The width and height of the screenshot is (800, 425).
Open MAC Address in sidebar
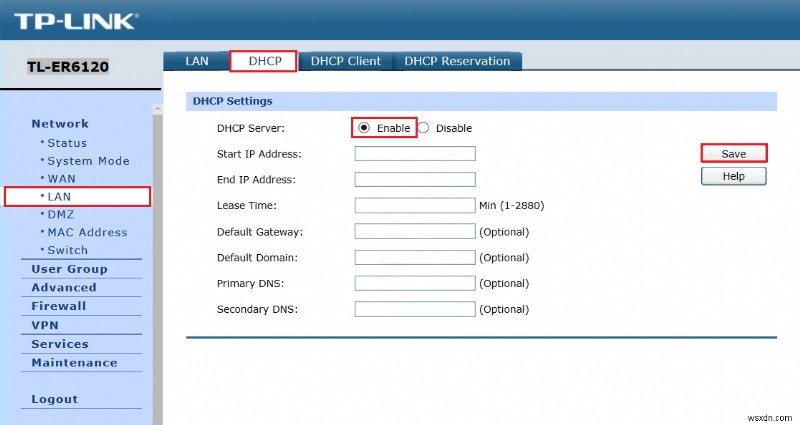(87, 233)
